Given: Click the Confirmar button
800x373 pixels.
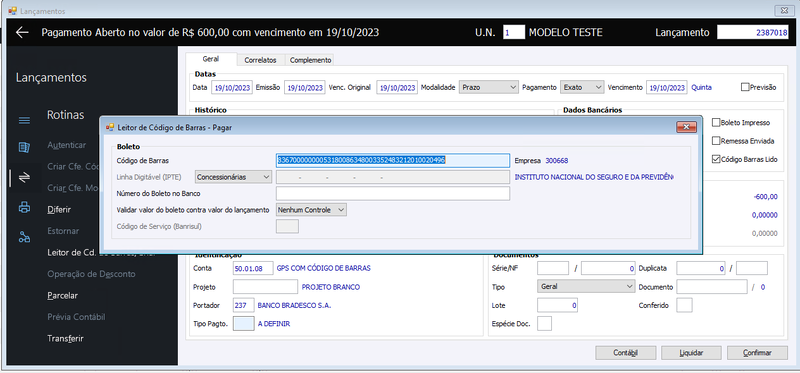Looking at the screenshot, I should point(757,353).
